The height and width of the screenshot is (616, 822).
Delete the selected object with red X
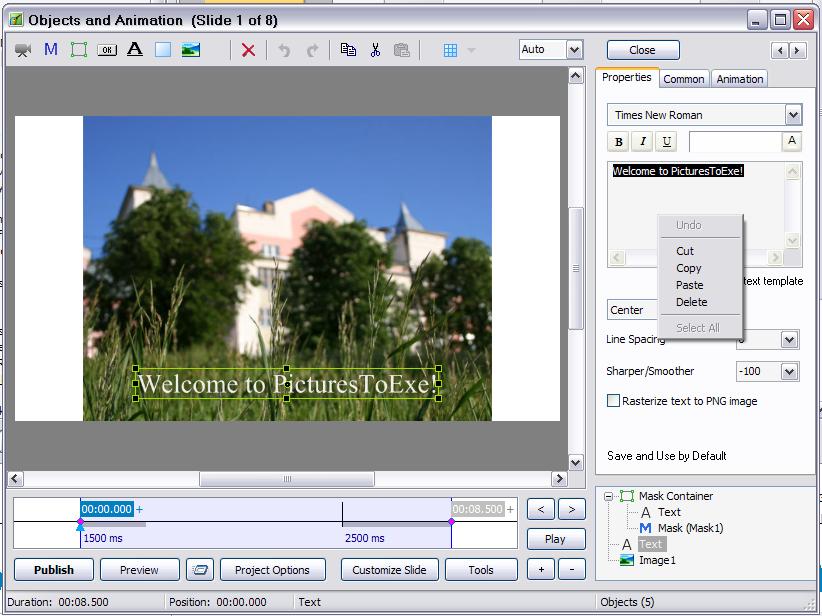click(x=248, y=50)
